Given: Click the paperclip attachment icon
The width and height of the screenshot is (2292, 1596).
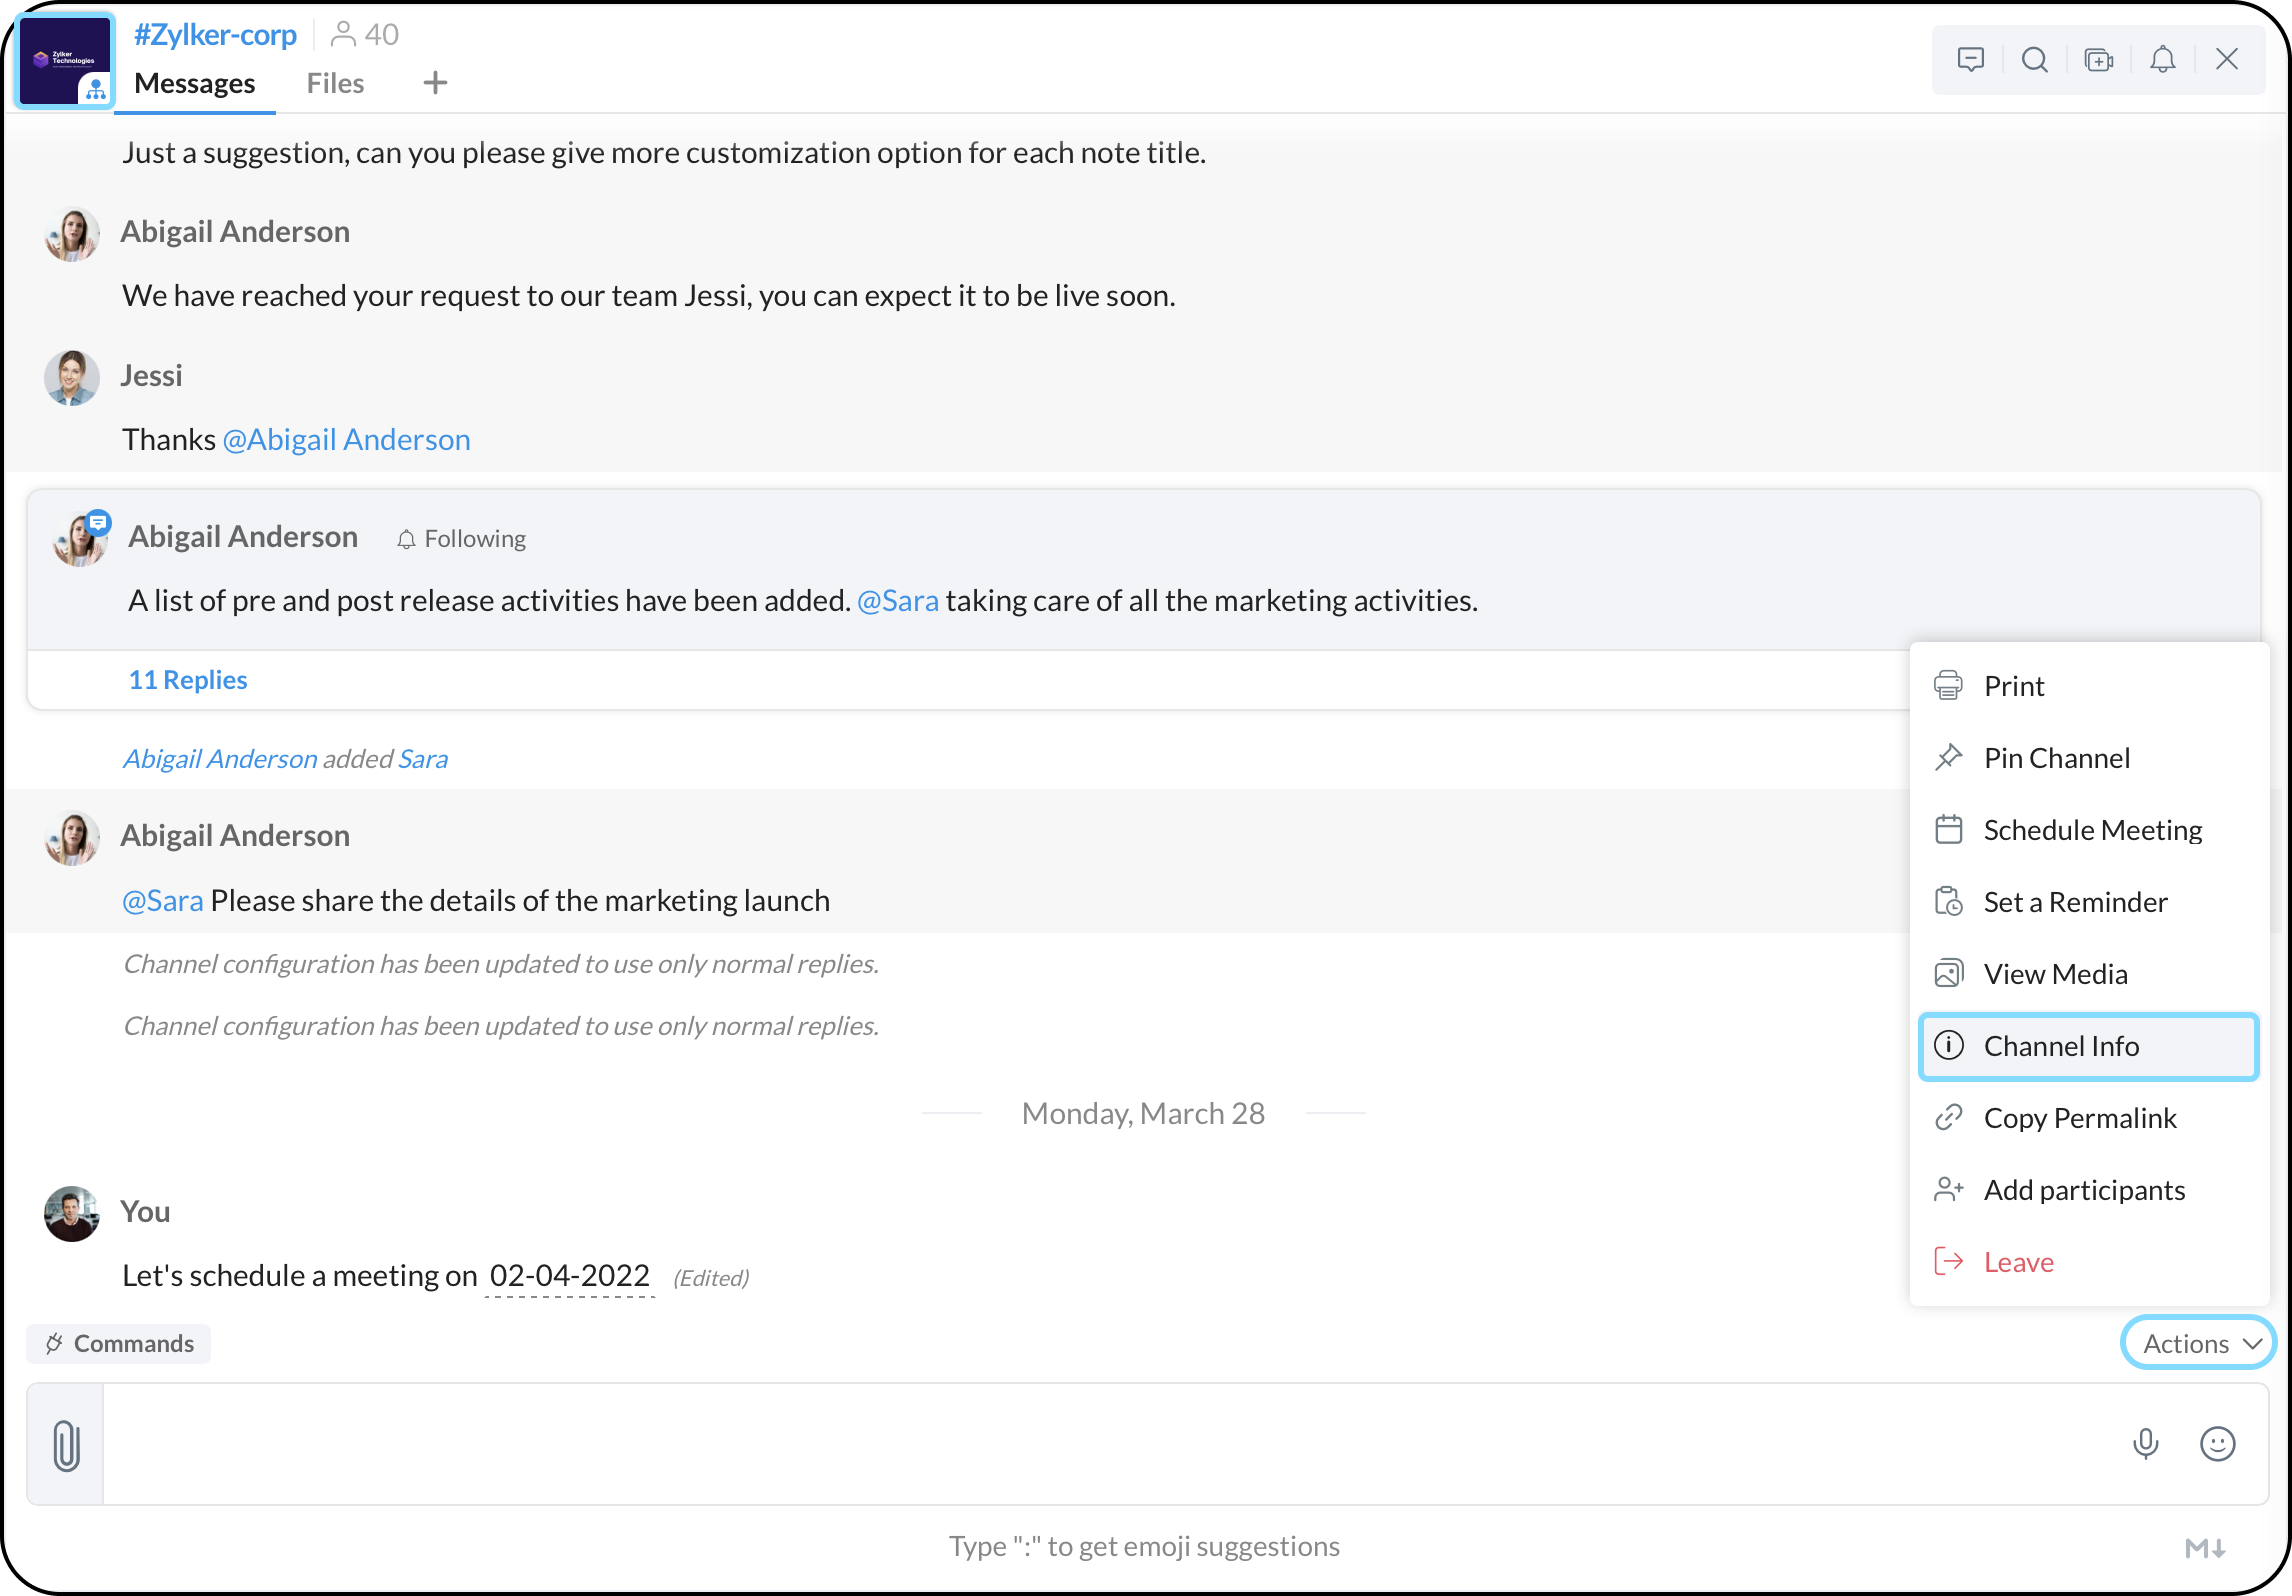Looking at the screenshot, I should 66,1445.
